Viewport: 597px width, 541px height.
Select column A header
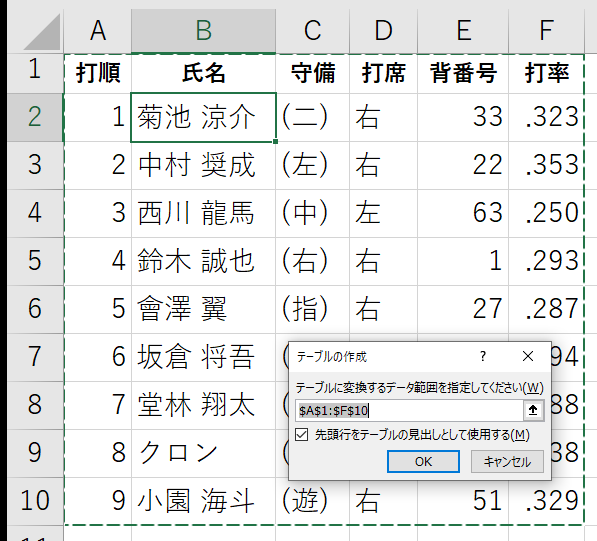coord(97,30)
